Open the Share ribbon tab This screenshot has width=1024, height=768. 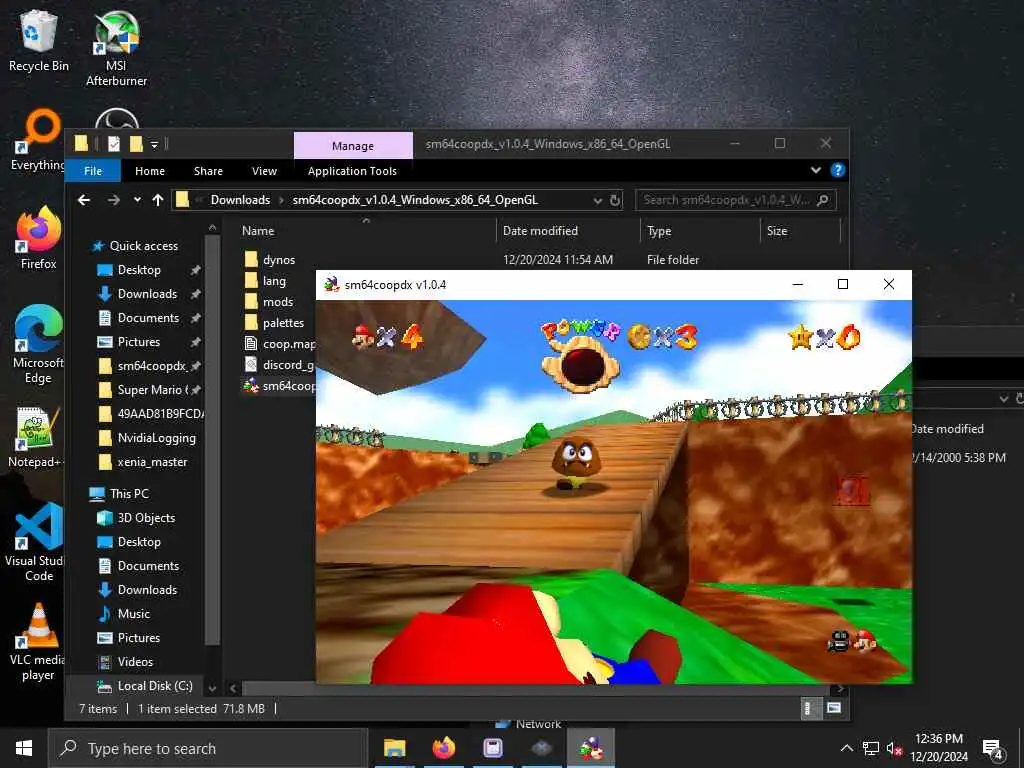coord(208,171)
